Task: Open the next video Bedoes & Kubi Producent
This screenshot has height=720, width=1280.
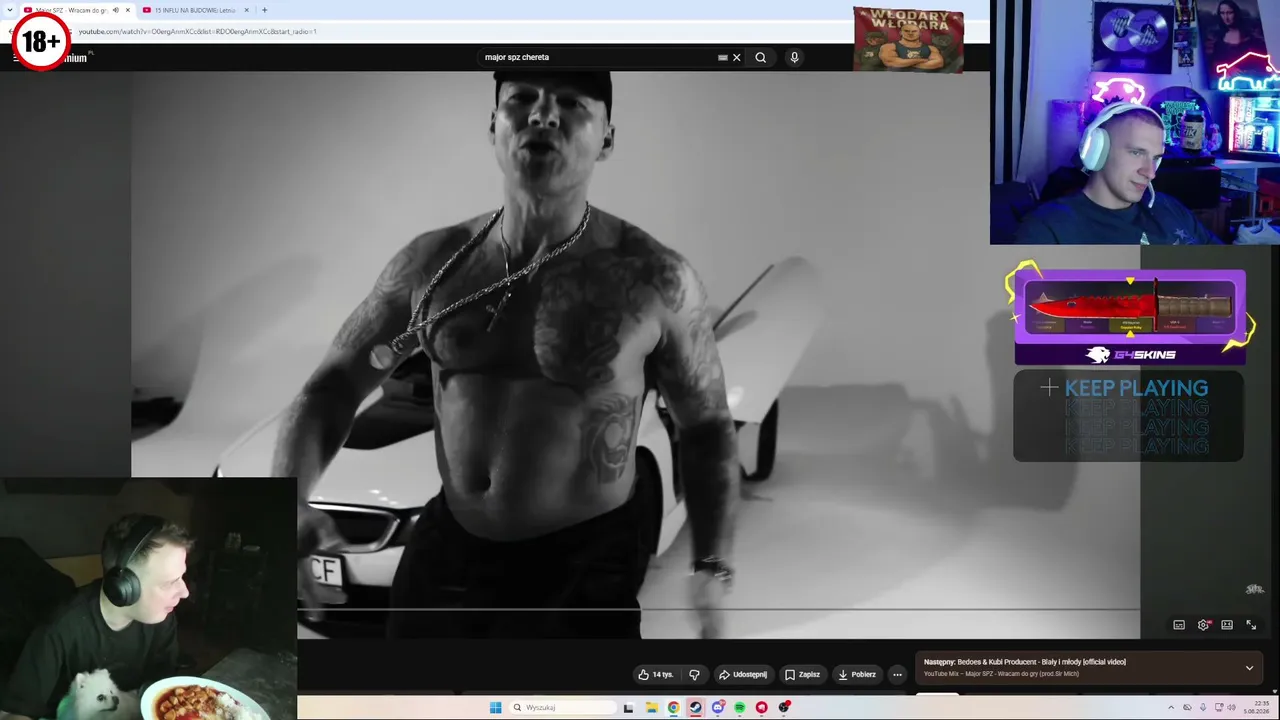Action: click(1025, 662)
